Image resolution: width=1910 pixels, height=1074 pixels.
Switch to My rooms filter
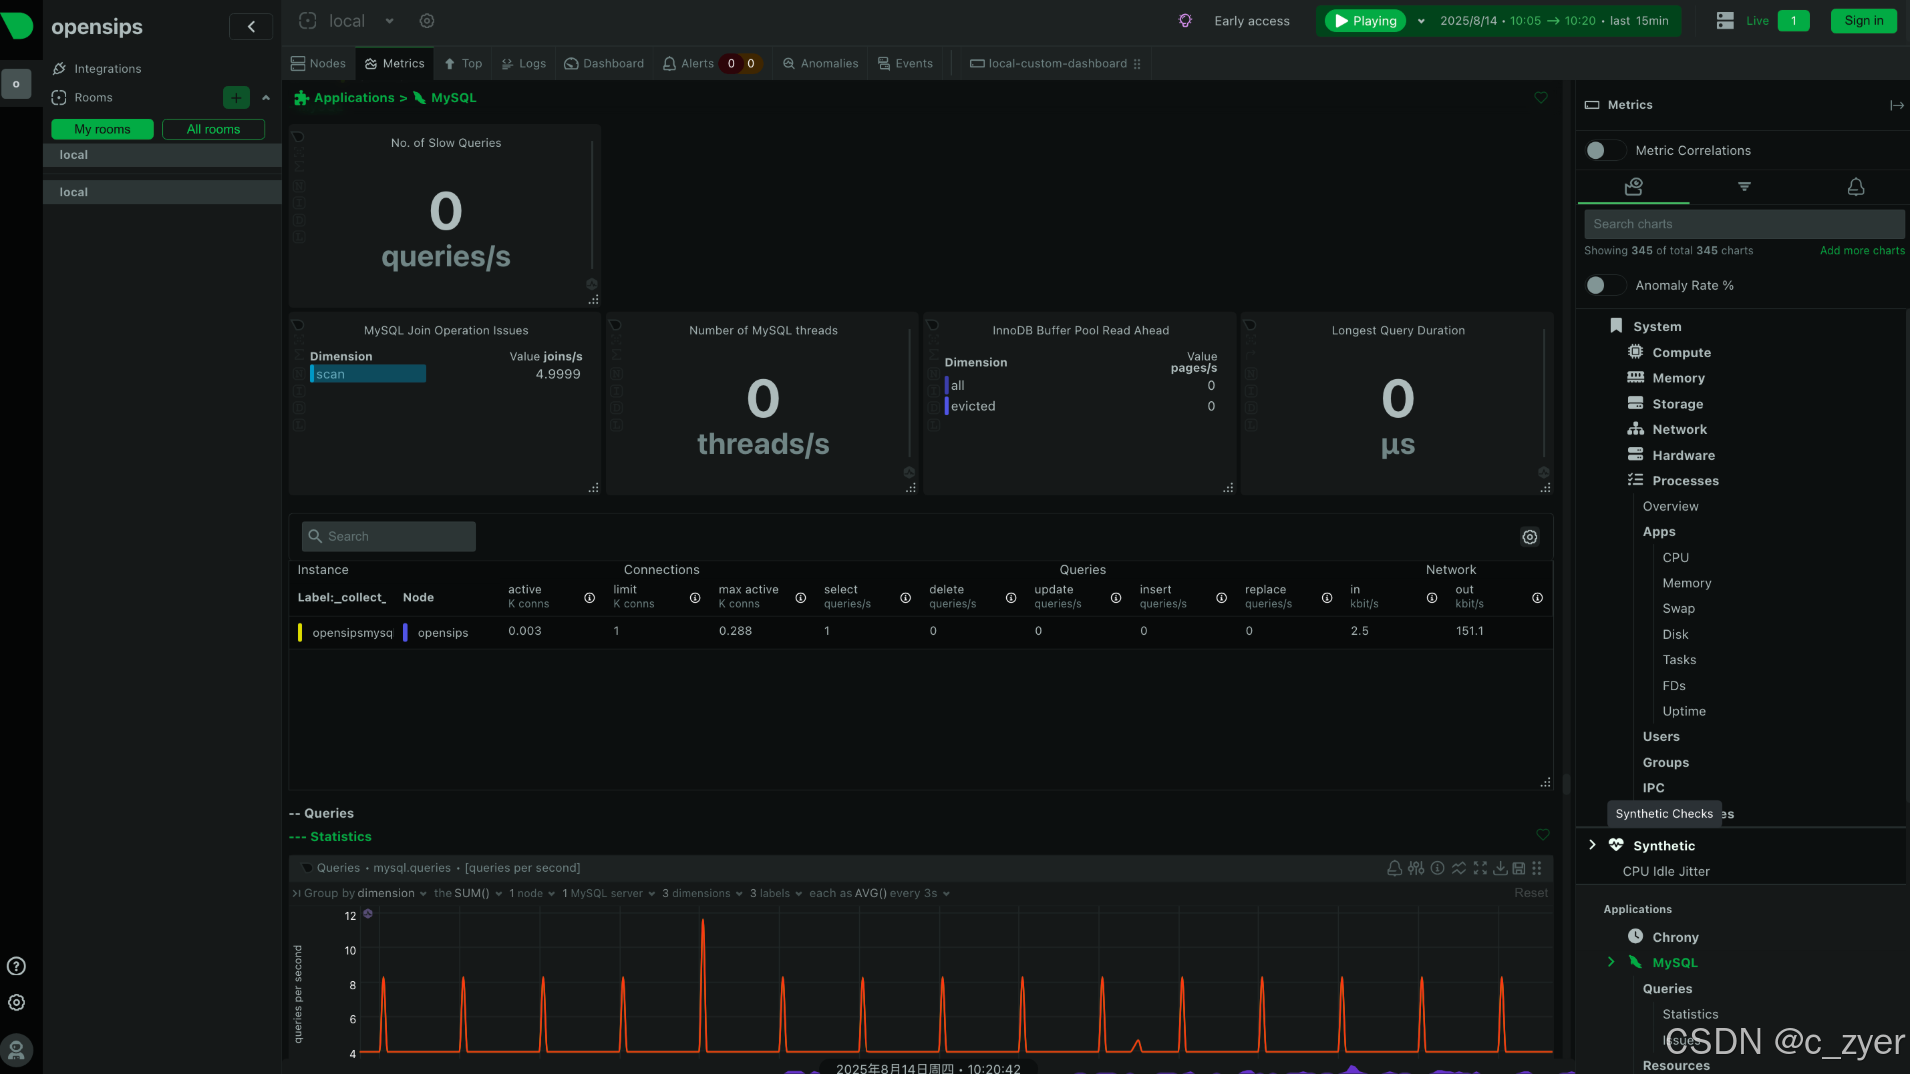(102, 129)
